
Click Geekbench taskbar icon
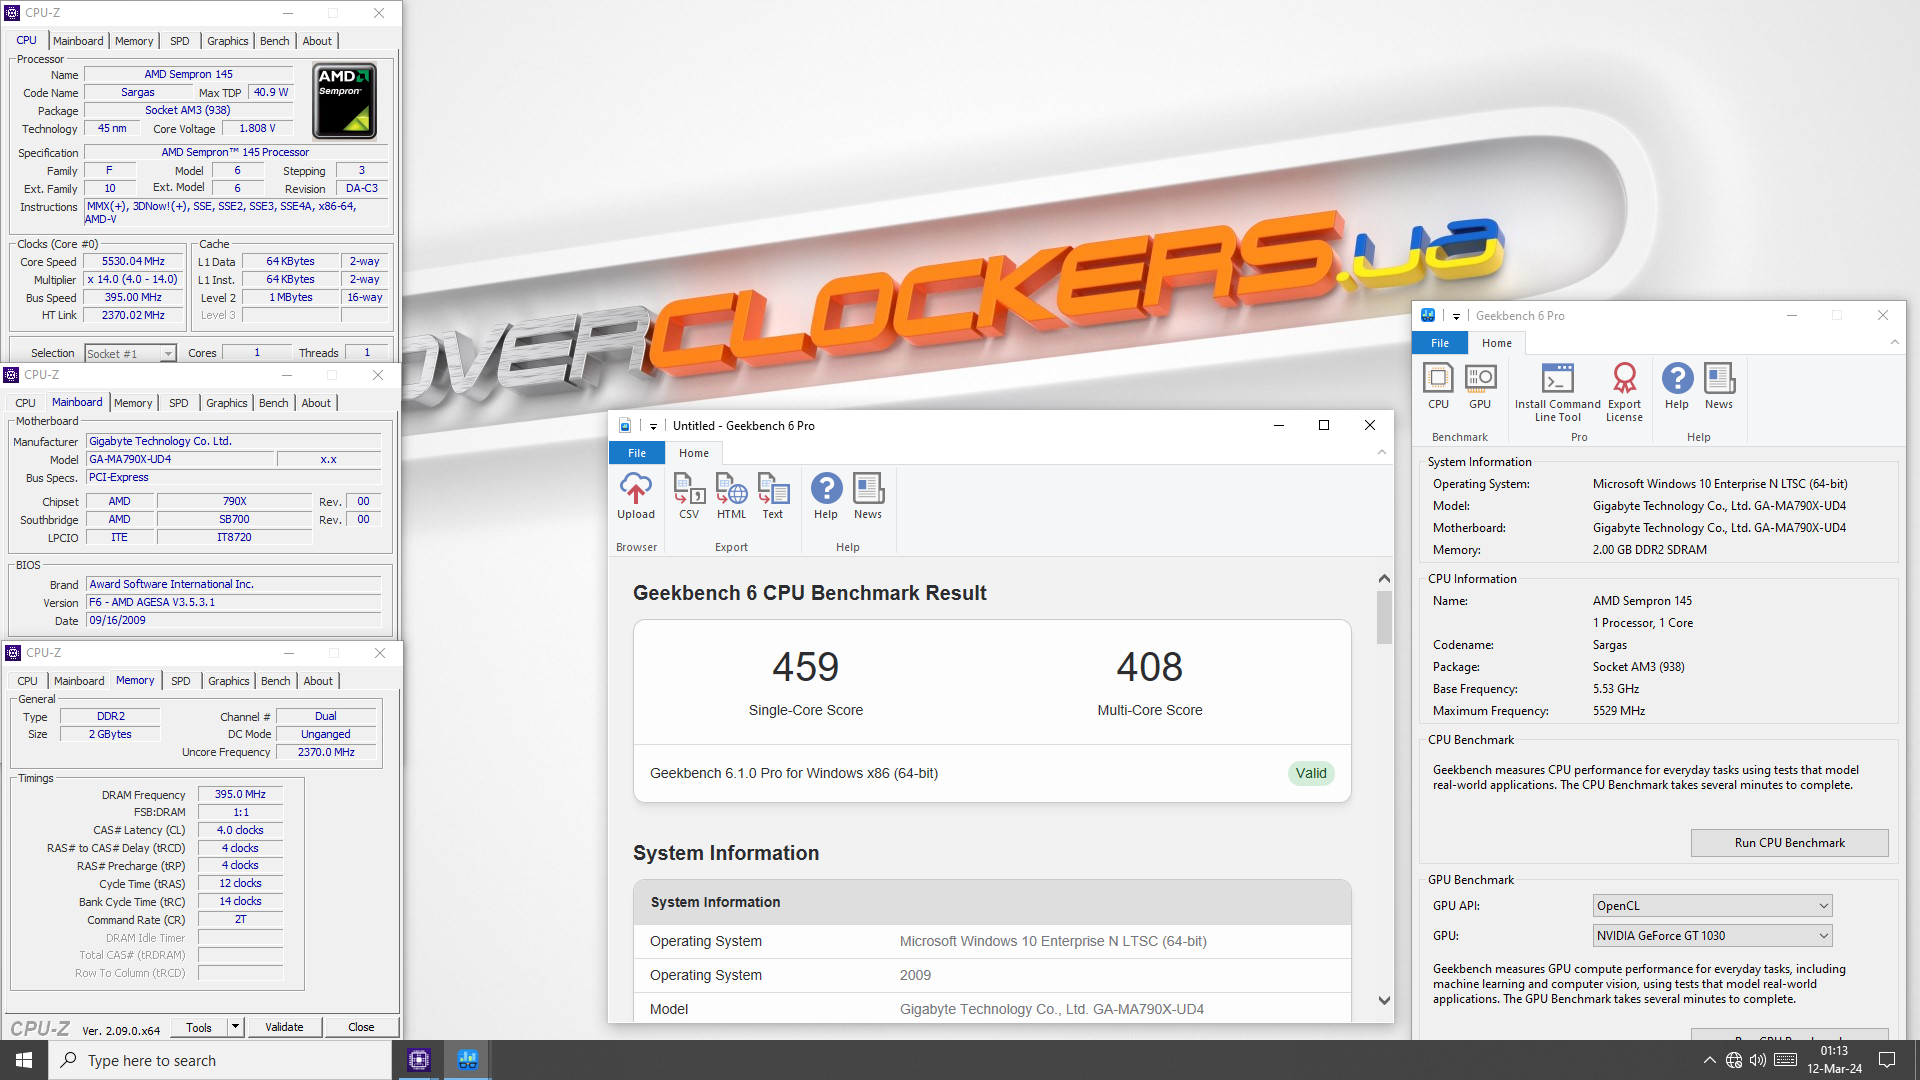[x=467, y=1060]
